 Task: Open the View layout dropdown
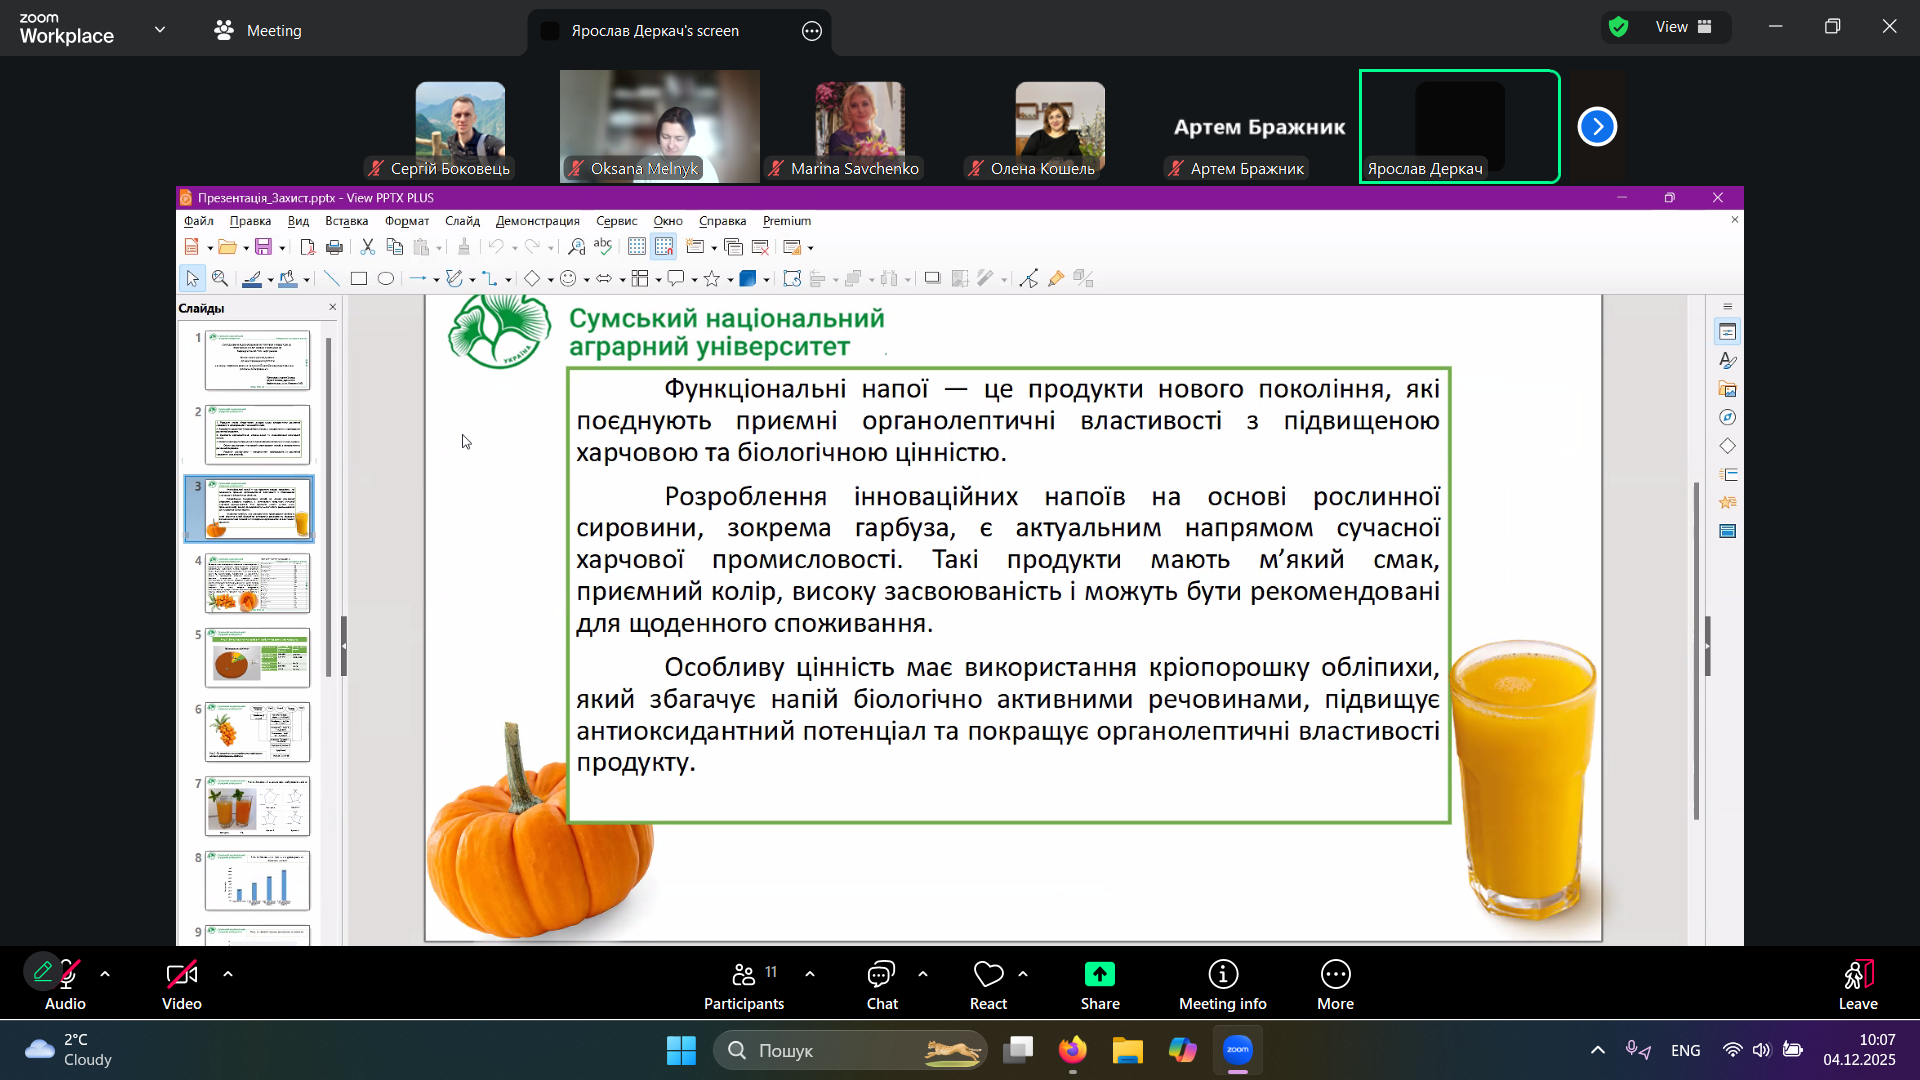[1684, 27]
